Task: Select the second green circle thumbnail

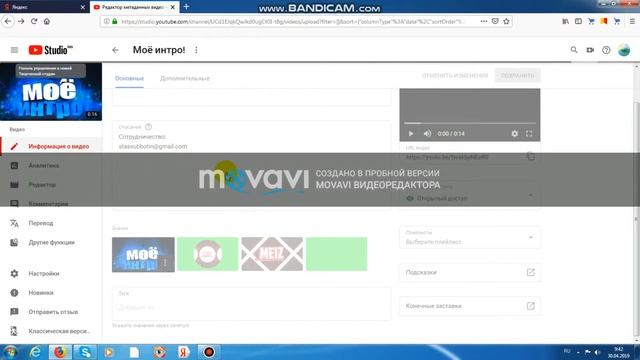Action: pos(207,254)
